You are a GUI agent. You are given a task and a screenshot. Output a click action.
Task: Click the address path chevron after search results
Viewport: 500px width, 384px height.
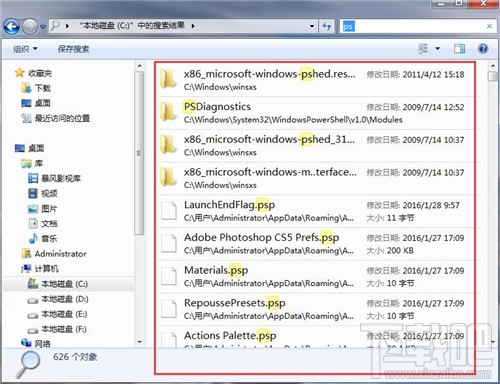193,26
